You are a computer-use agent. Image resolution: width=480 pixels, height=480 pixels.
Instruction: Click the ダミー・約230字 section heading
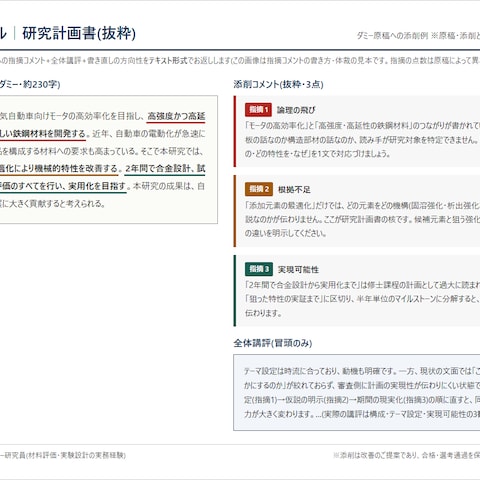click(x=30, y=84)
